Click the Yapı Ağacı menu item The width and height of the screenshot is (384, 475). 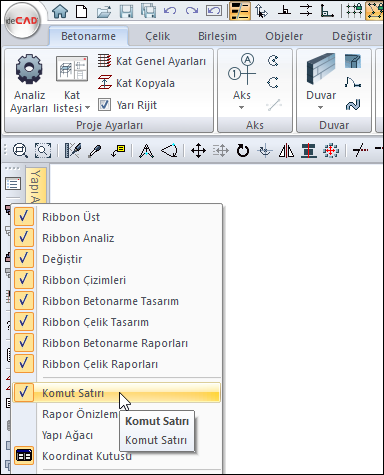pos(67,435)
